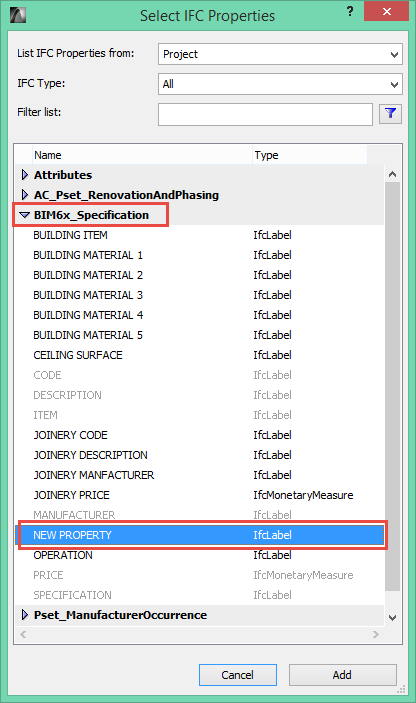Click the greyed CODE property row
Viewport: 416px width, 703px height.
(200, 375)
